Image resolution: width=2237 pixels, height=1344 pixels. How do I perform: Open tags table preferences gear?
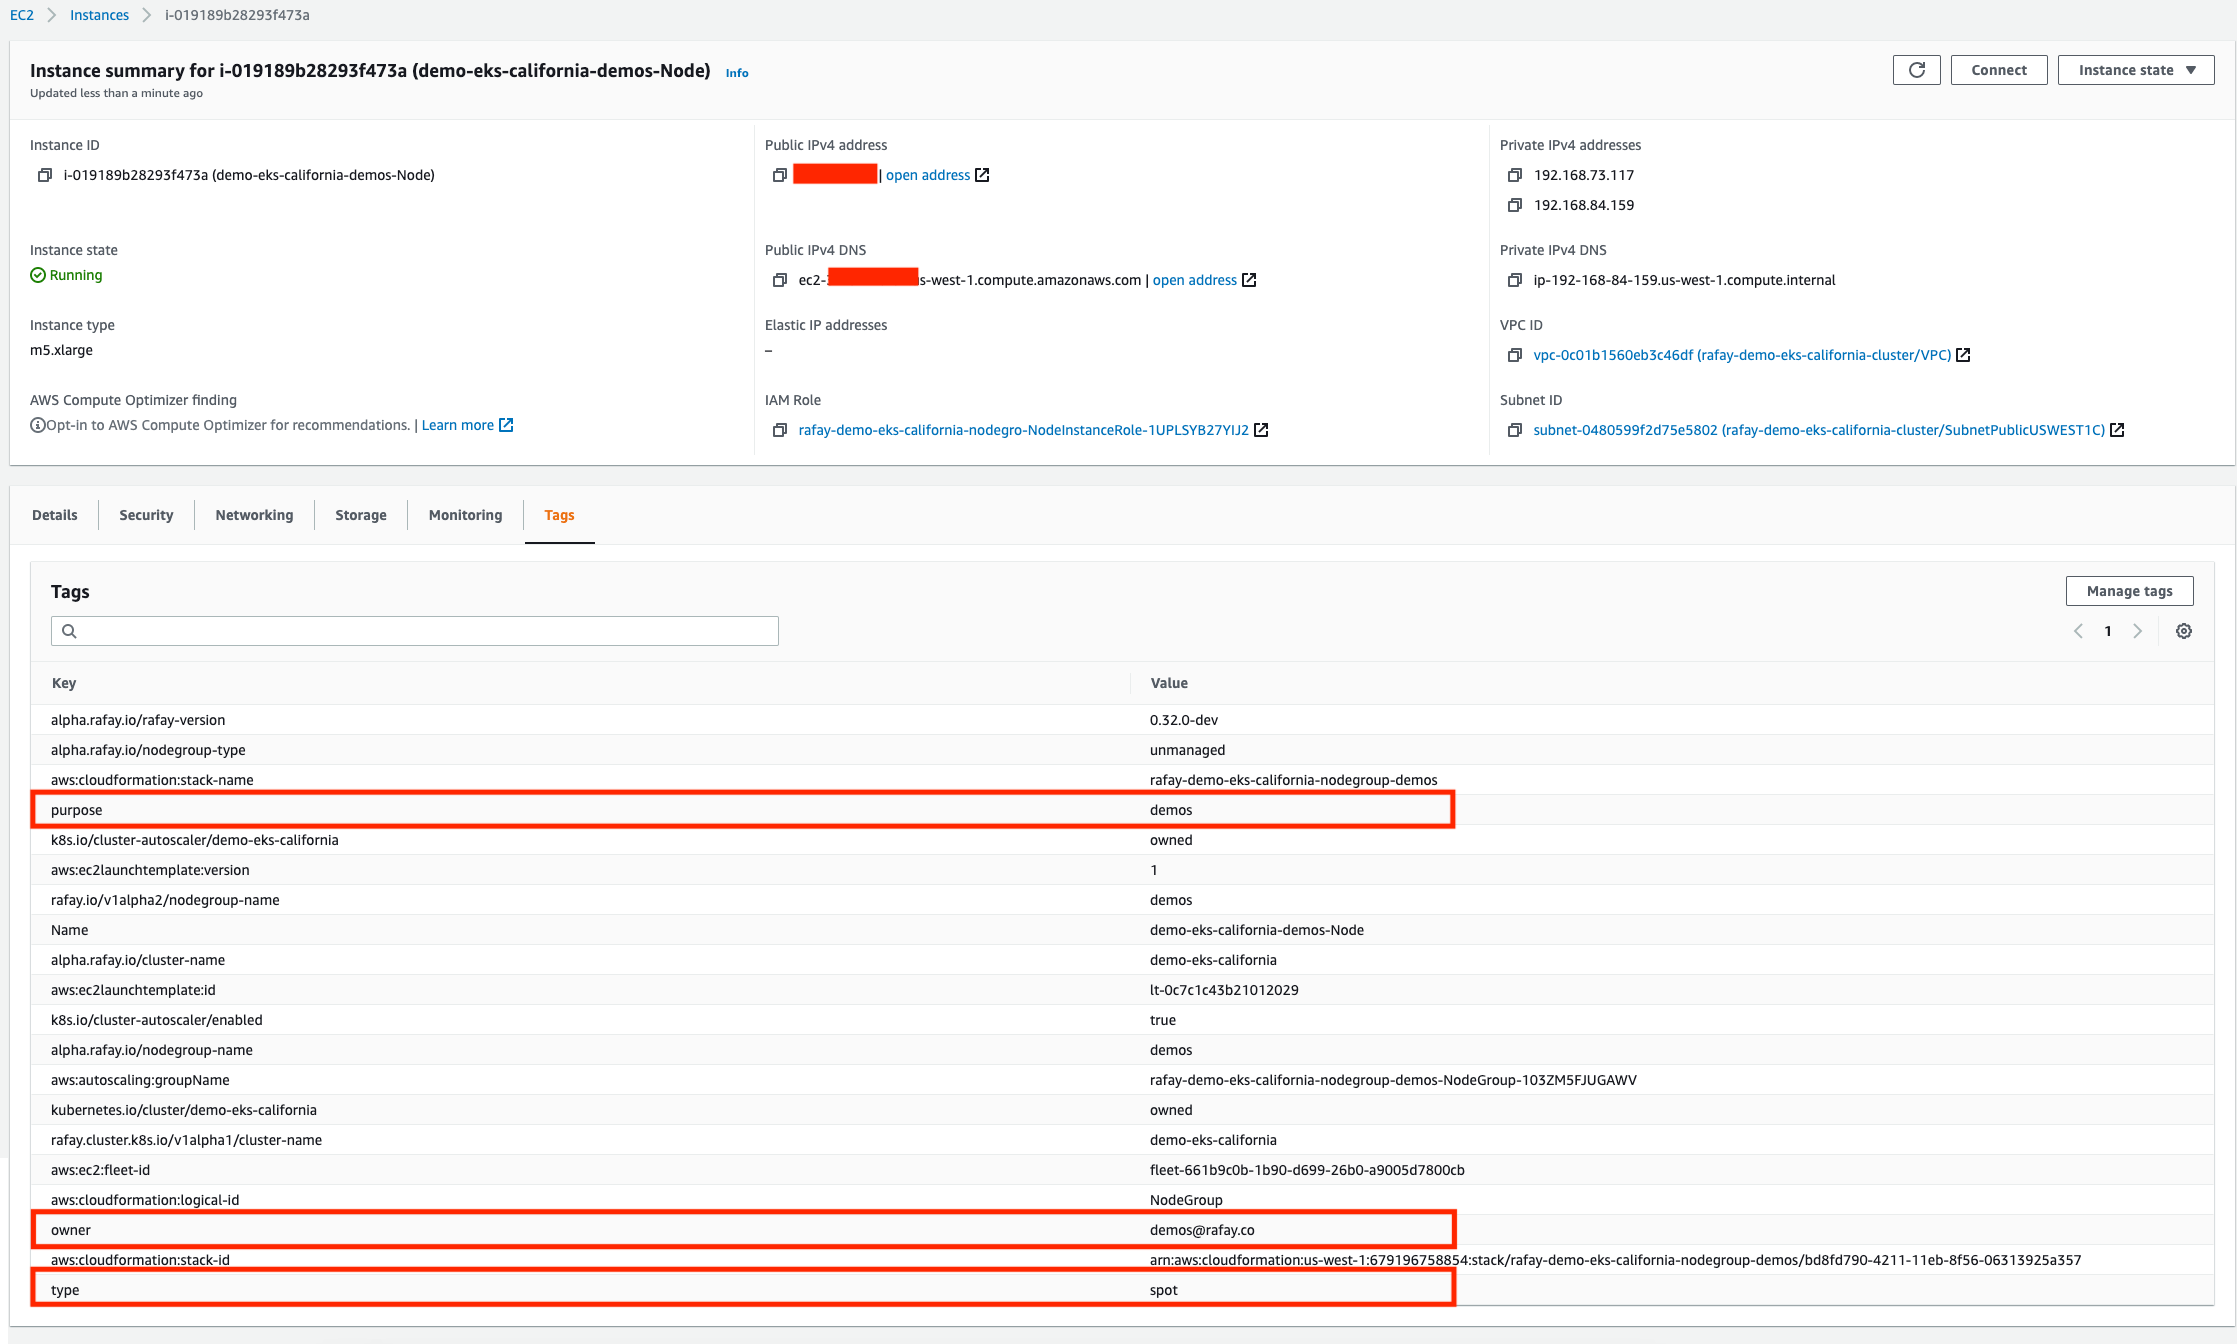coord(2184,631)
